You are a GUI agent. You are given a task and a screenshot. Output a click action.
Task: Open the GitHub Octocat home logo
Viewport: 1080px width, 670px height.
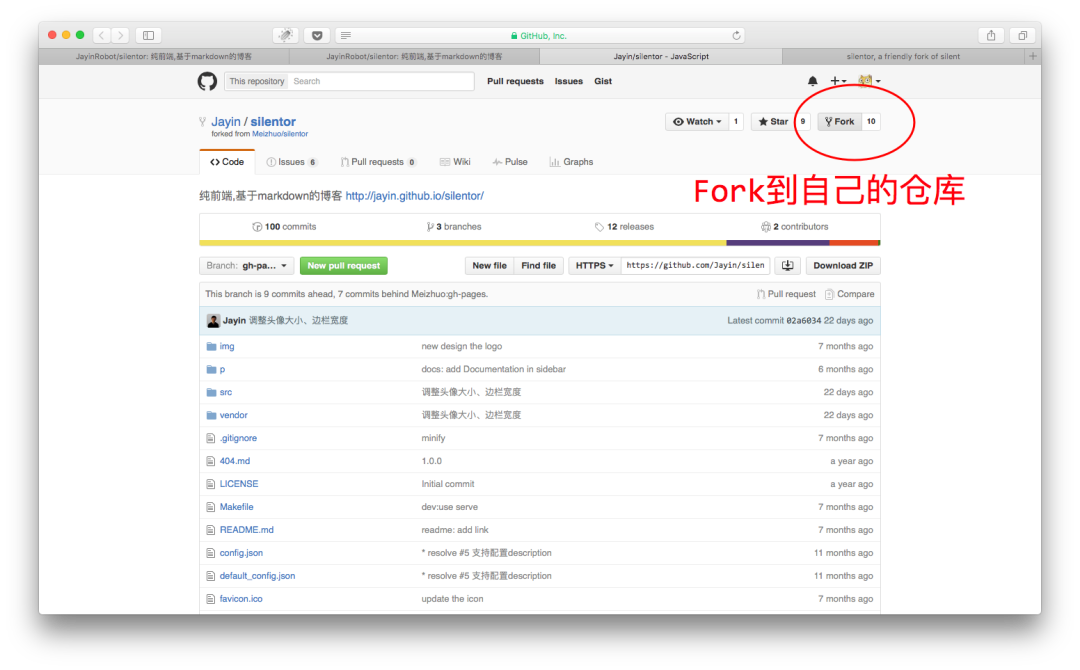207,81
